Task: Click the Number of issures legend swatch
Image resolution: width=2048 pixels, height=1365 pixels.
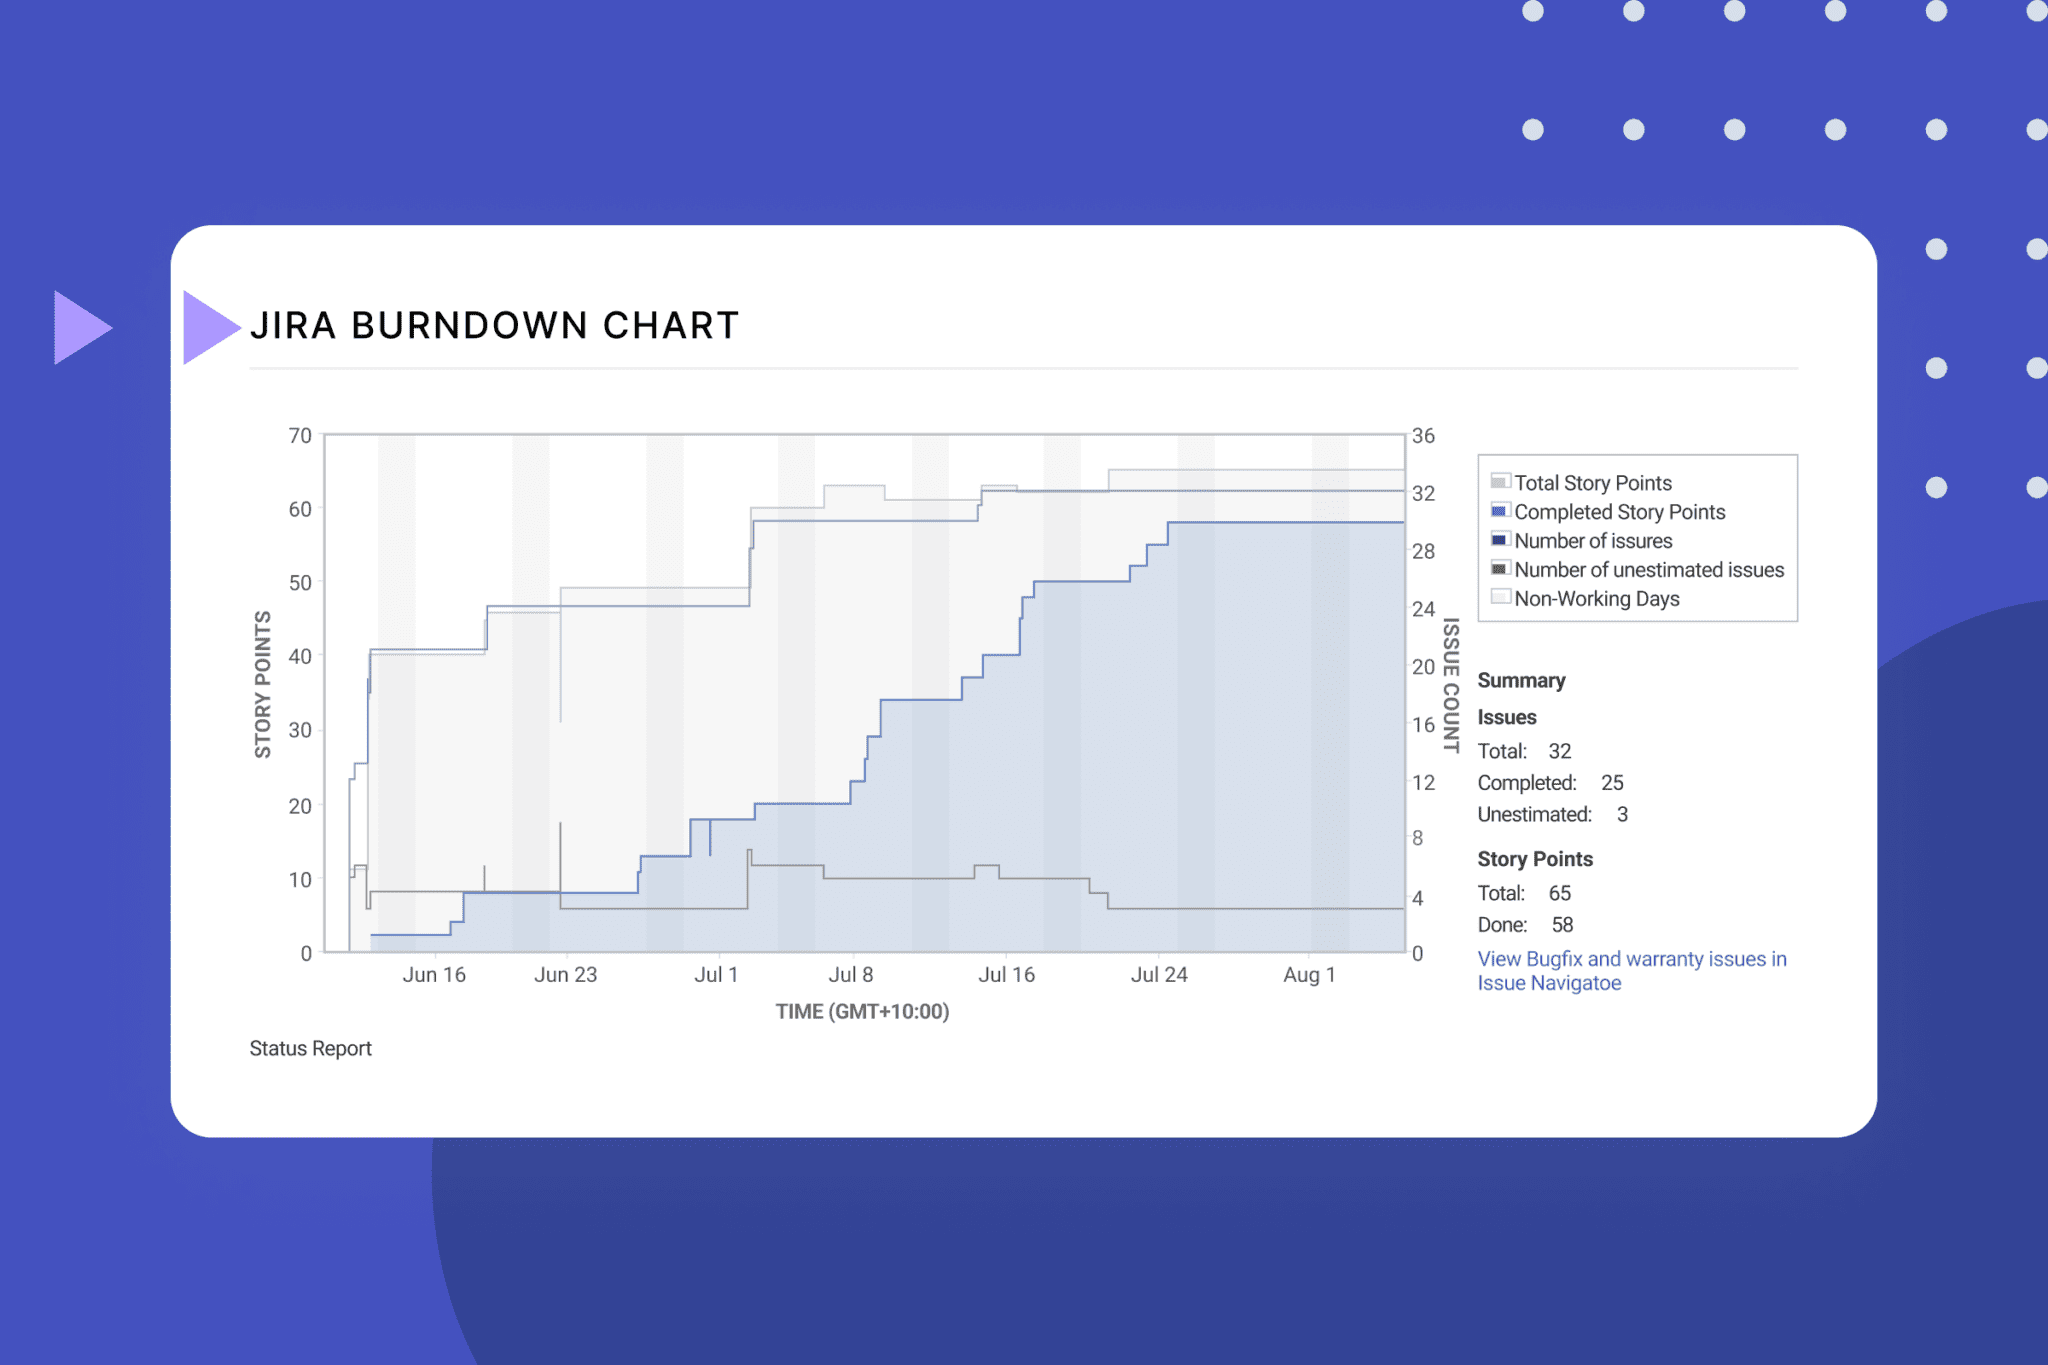Action: pyautogui.click(x=1499, y=540)
